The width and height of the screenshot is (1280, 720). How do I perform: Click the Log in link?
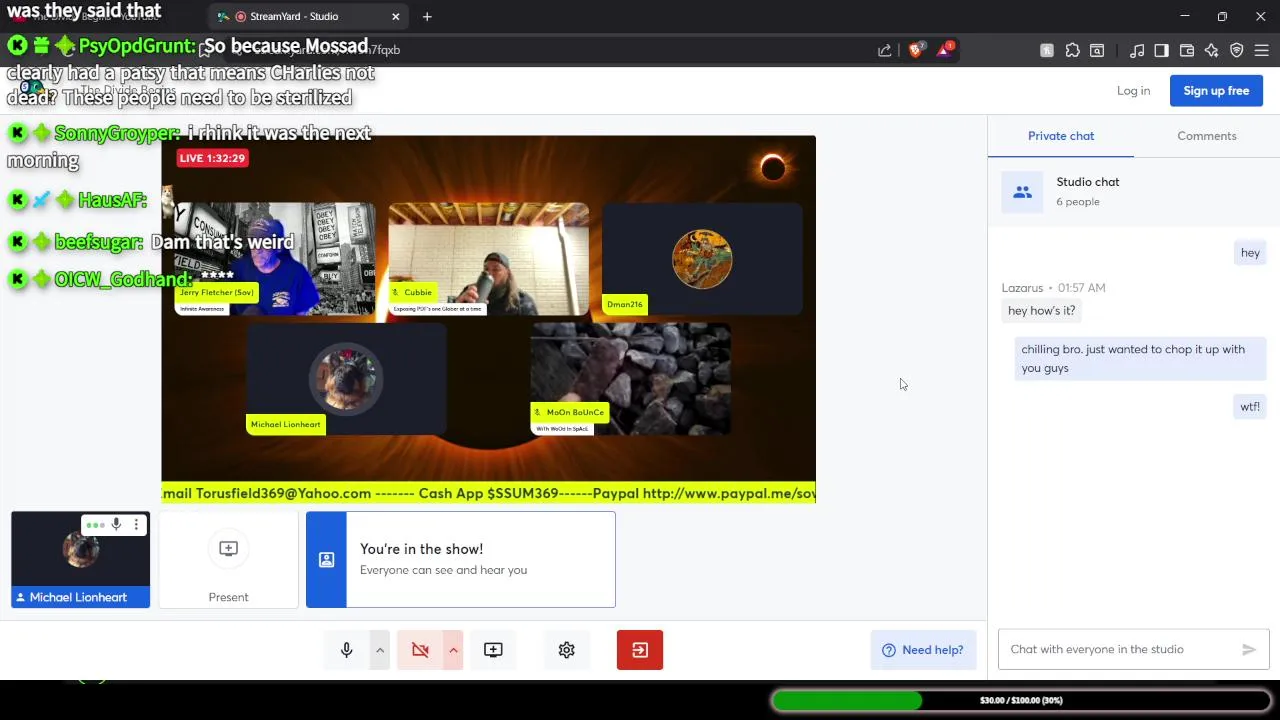[x=1133, y=91]
